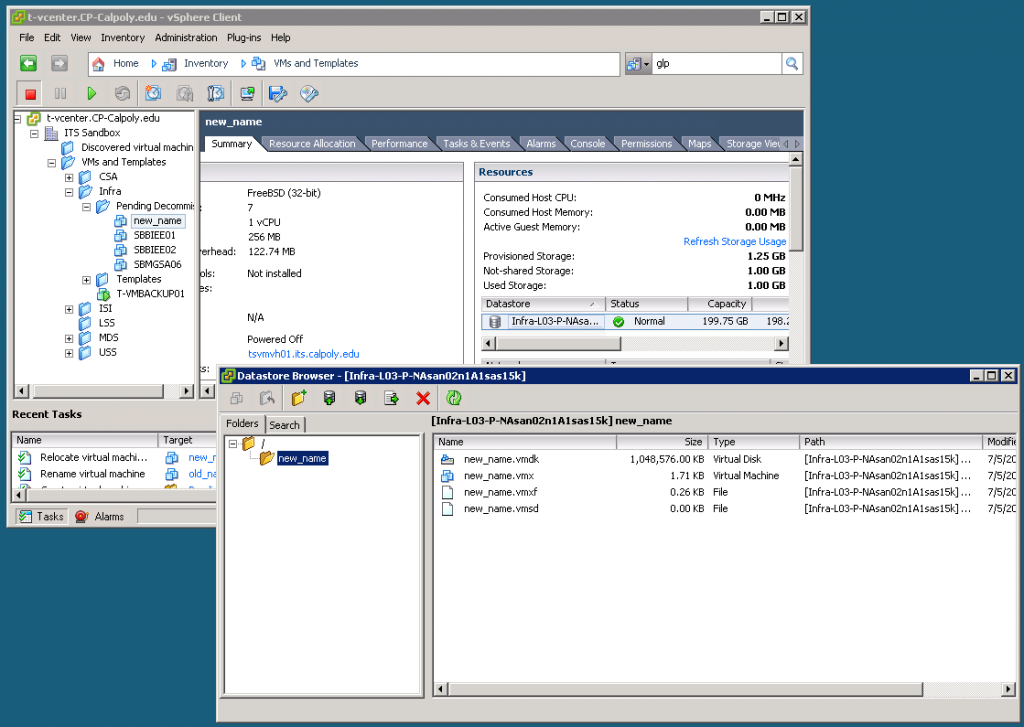
Task: Click the Suspend pause icon
Action: click(60, 94)
